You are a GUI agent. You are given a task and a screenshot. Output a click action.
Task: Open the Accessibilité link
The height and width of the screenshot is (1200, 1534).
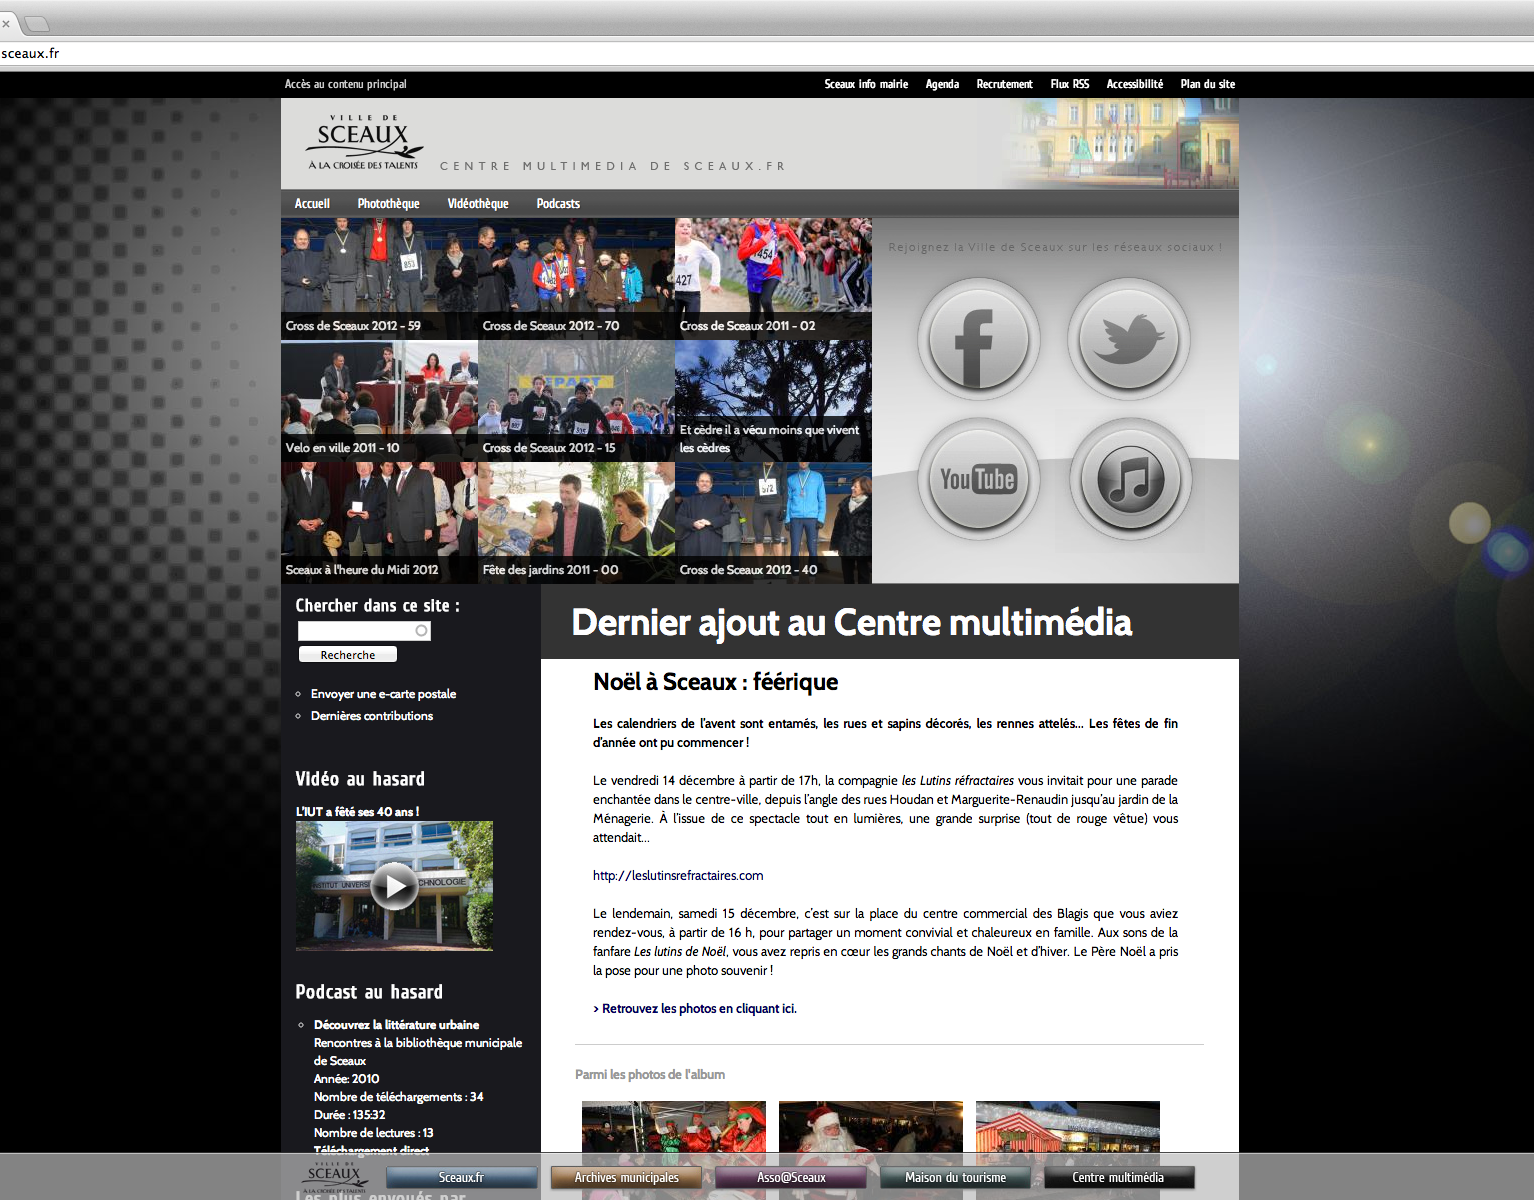point(1134,84)
